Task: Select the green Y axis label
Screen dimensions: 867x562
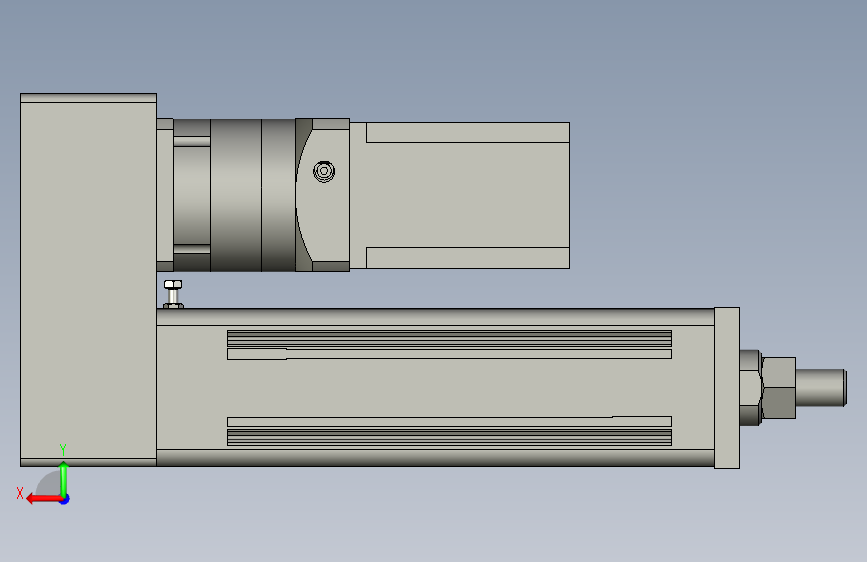Action: (x=63, y=449)
